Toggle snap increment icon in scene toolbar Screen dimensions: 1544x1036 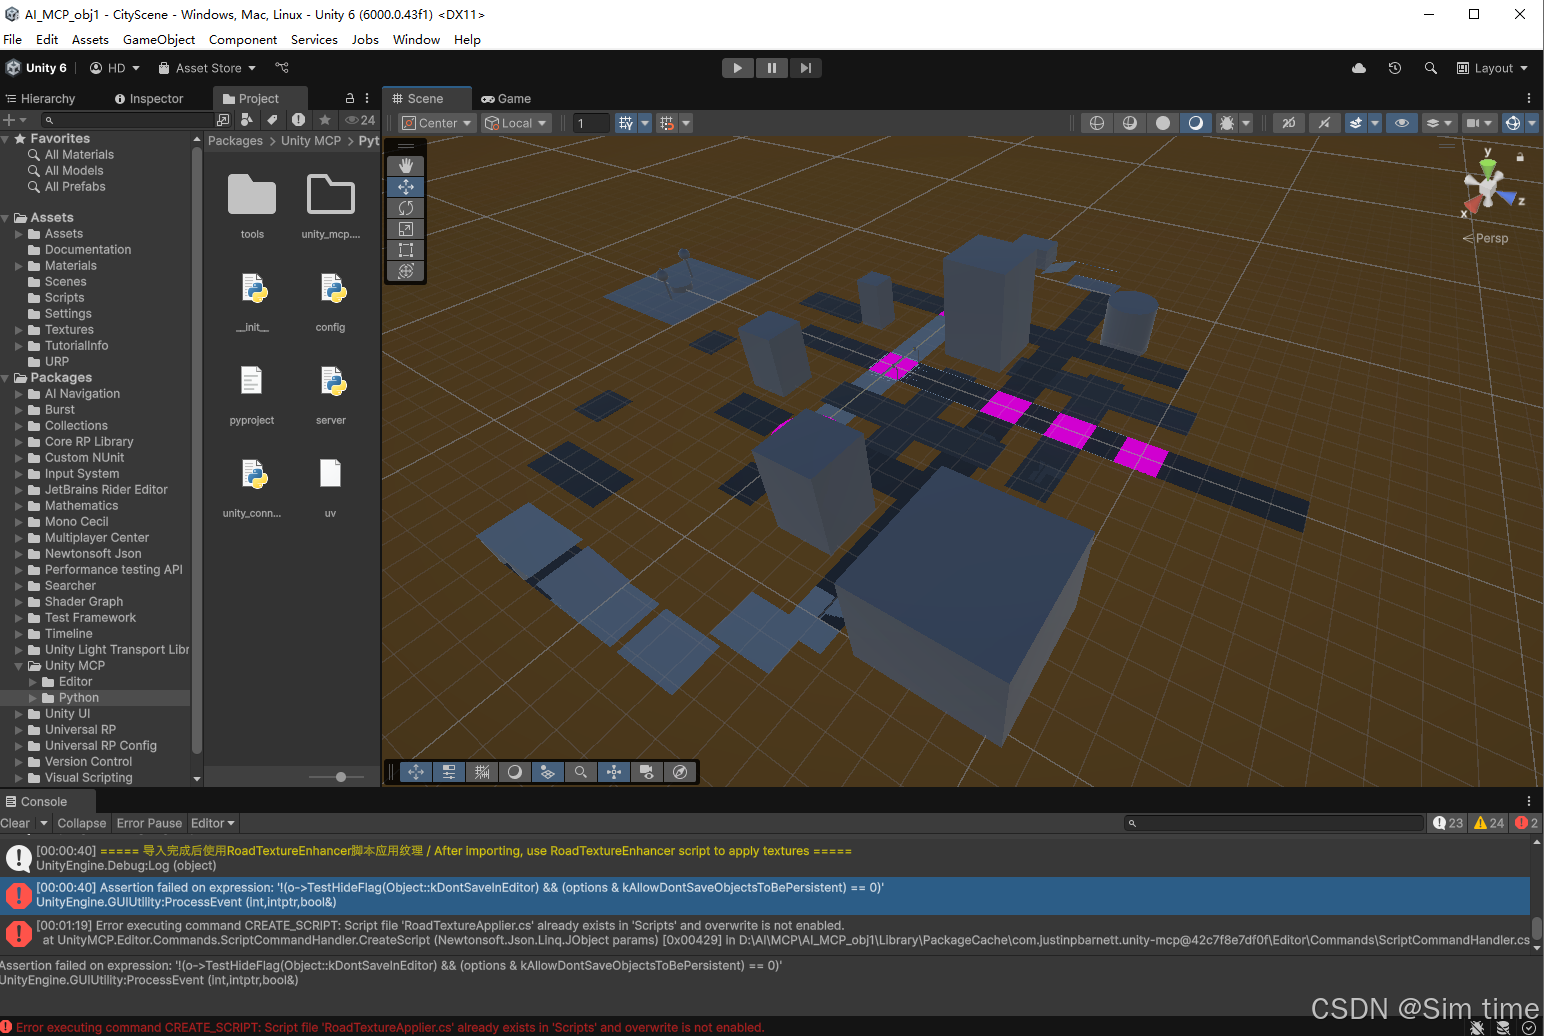[667, 123]
